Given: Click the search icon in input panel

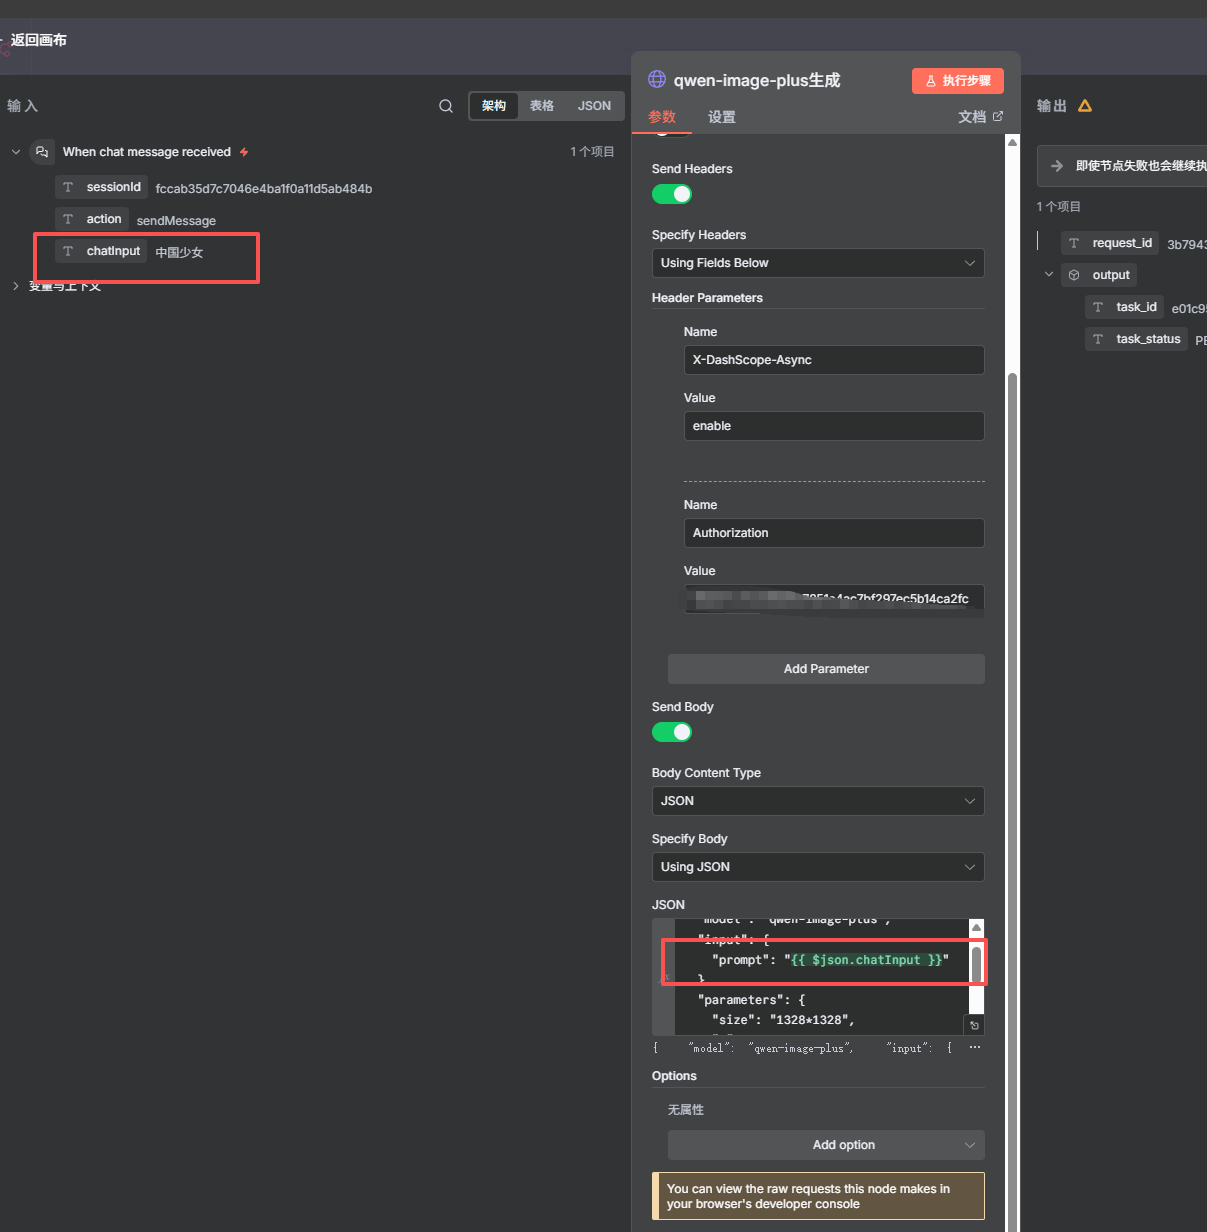Looking at the screenshot, I should [446, 106].
